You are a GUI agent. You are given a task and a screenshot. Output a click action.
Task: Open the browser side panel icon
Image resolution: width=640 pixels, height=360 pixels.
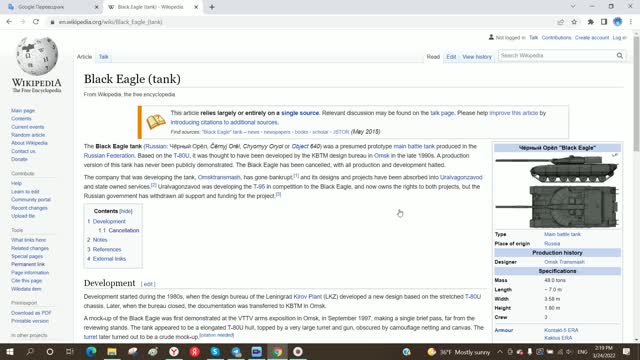pyautogui.click(x=604, y=22)
